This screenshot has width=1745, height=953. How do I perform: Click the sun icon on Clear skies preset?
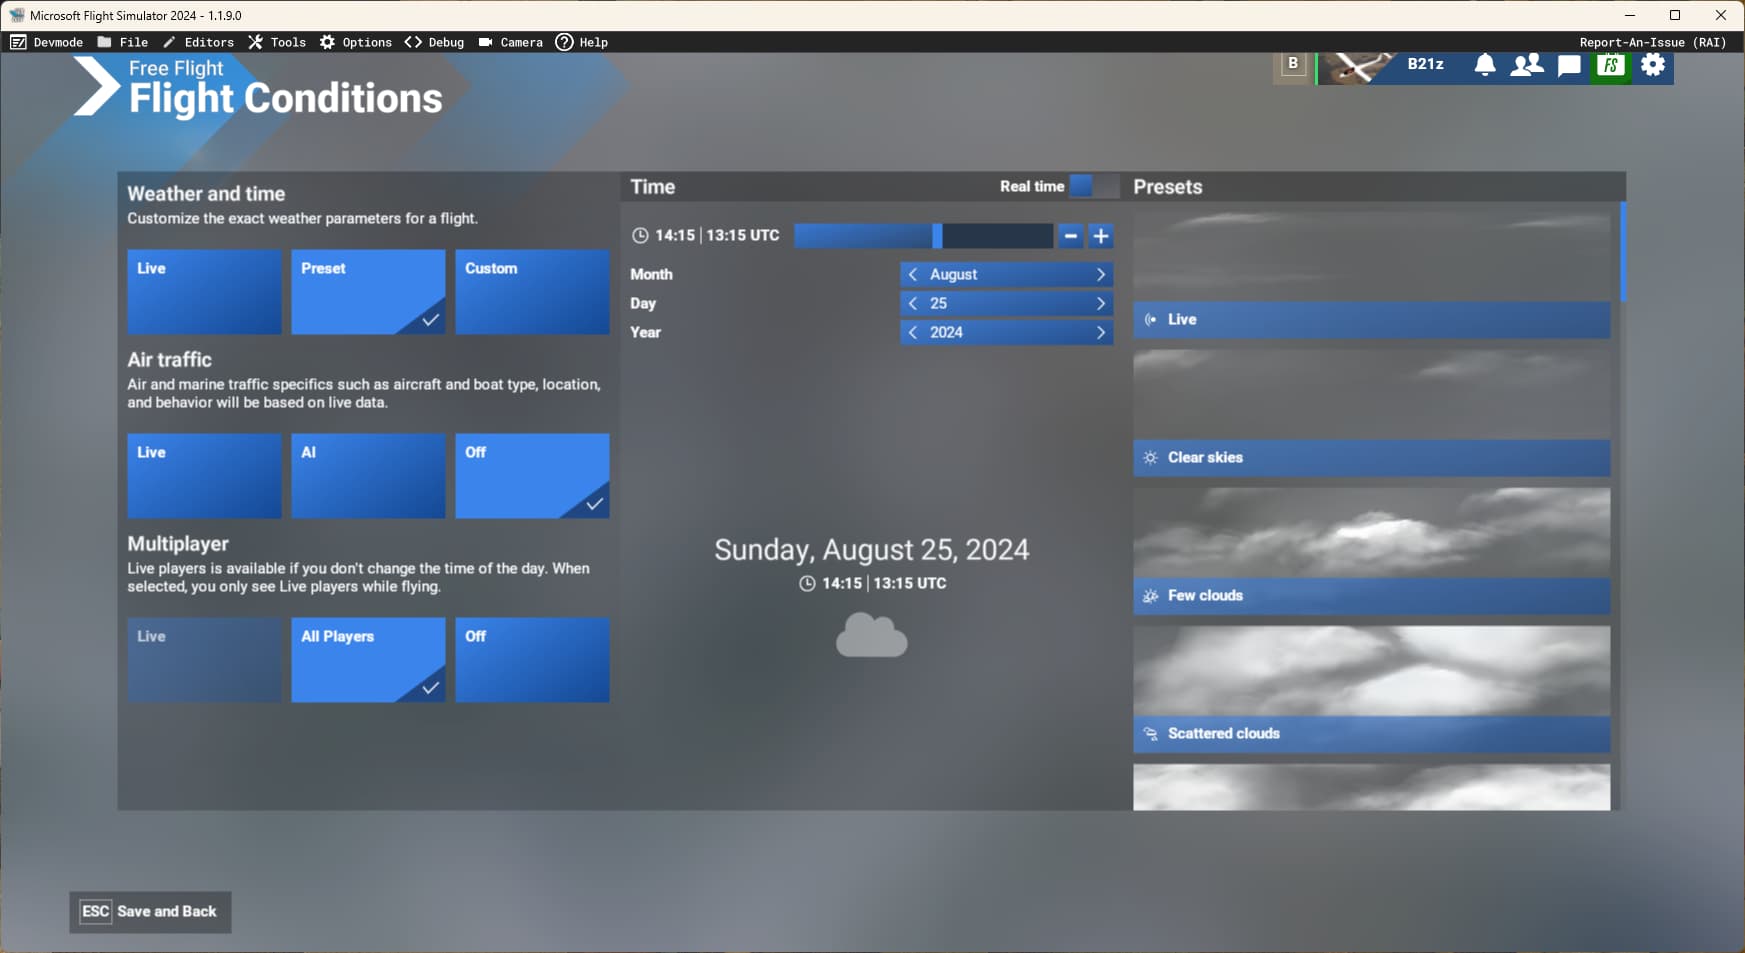tap(1149, 457)
